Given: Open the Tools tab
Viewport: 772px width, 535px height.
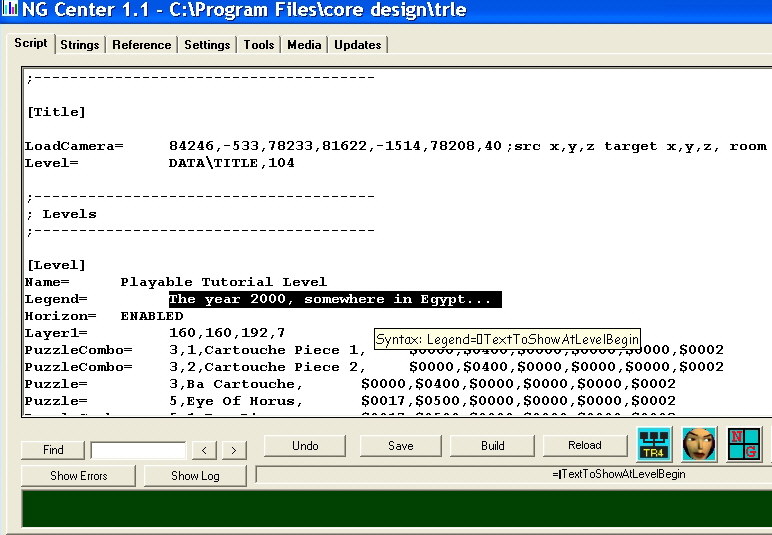Looking at the screenshot, I should pos(259,45).
